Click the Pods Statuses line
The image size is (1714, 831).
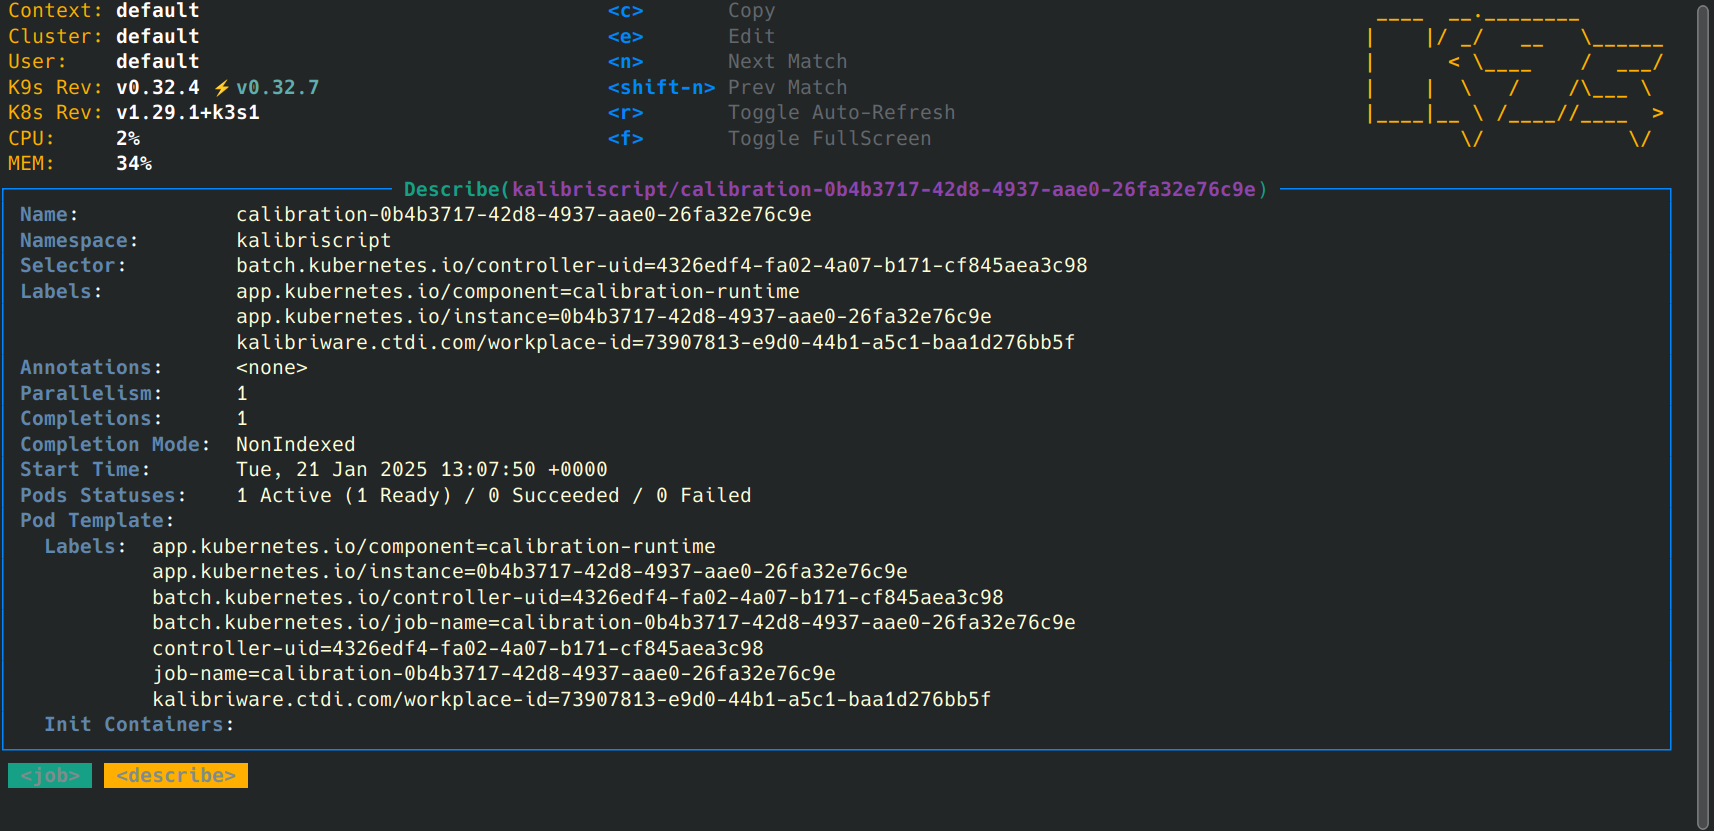click(x=386, y=496)
